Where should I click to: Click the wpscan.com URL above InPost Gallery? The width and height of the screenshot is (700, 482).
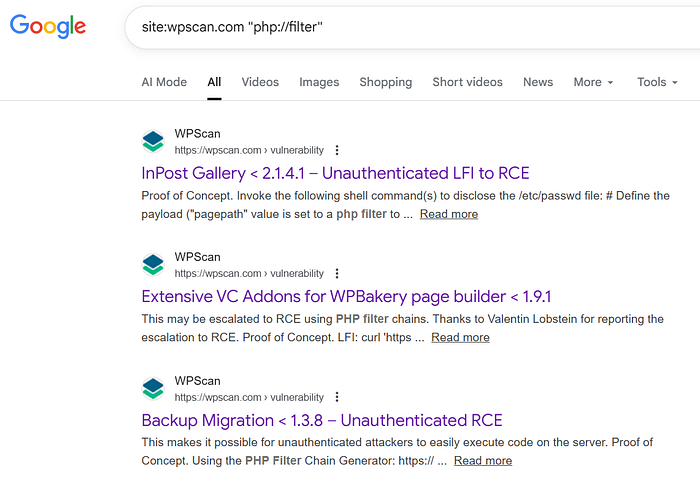[x=249, y=150]
